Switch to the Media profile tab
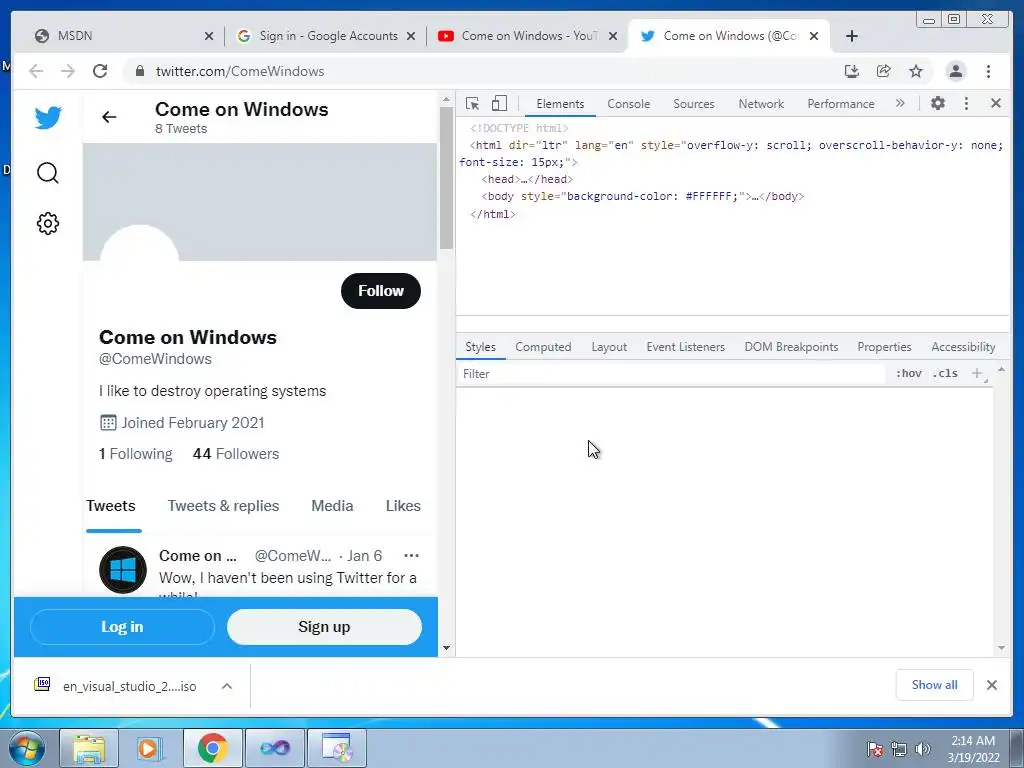The width and height of the screenshot is (1024, 768). [332, 506]
